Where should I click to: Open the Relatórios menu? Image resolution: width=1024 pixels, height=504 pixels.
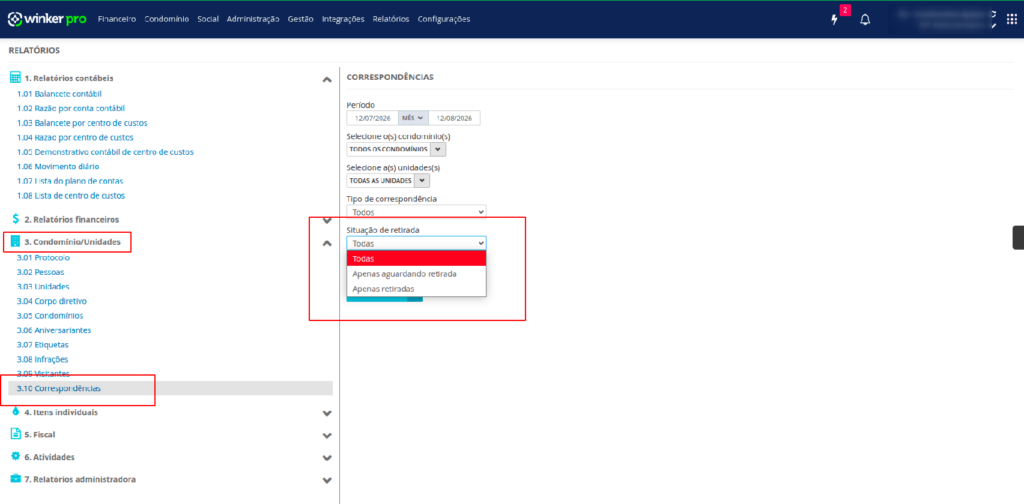(x=391, y=19)
